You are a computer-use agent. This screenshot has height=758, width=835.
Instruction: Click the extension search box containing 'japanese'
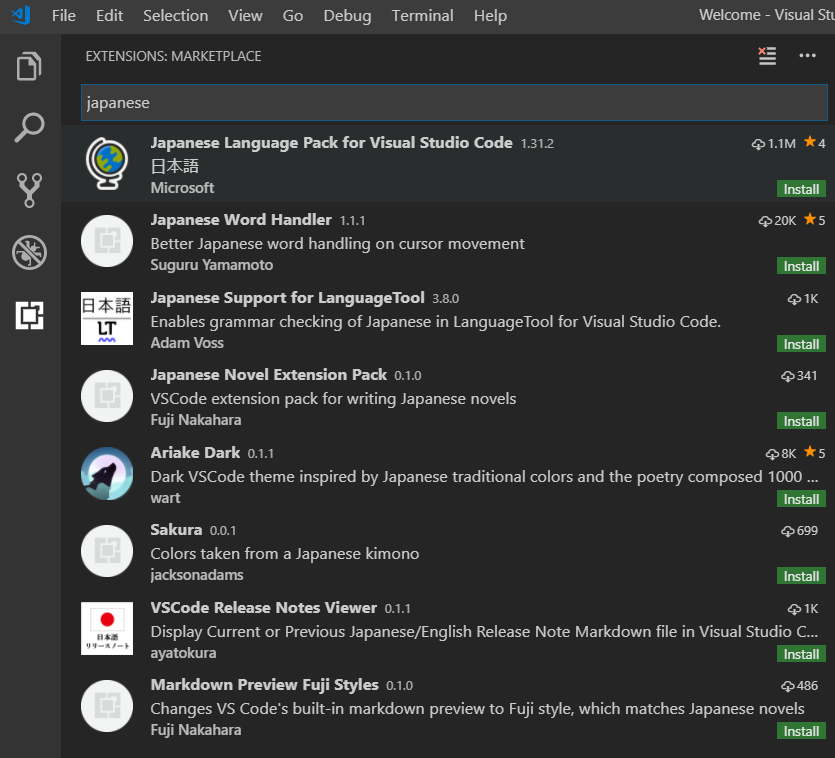pos(454,103)
